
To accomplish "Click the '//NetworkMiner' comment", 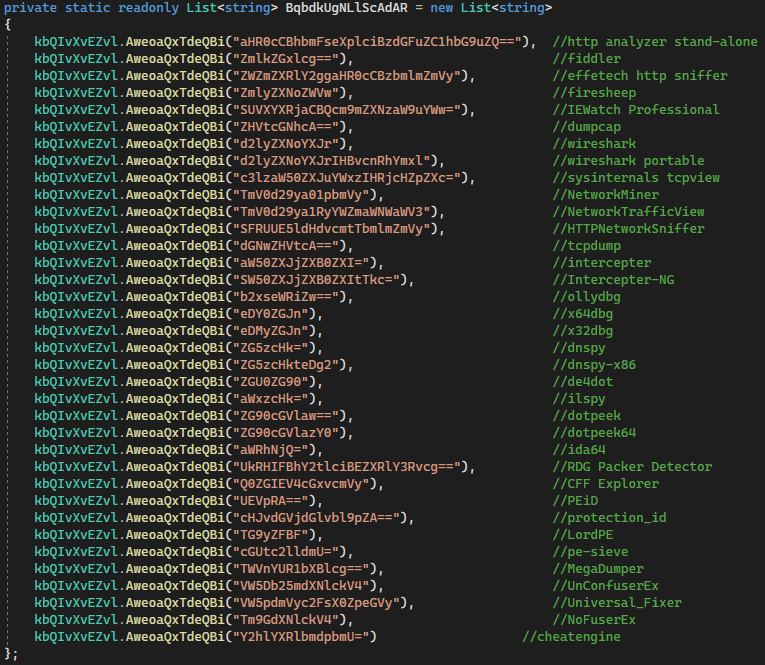I will [x=606, y=195].
